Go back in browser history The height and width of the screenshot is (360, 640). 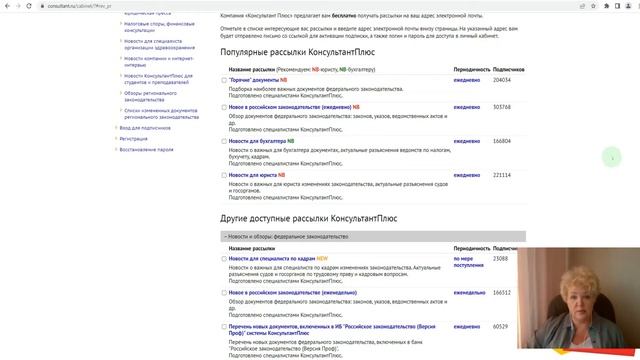[7, 6]
